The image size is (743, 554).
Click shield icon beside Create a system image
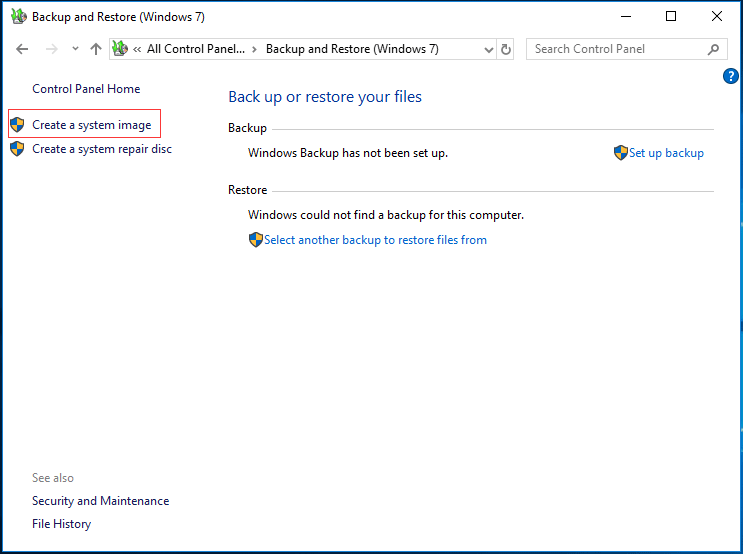(x=17, y=125)
